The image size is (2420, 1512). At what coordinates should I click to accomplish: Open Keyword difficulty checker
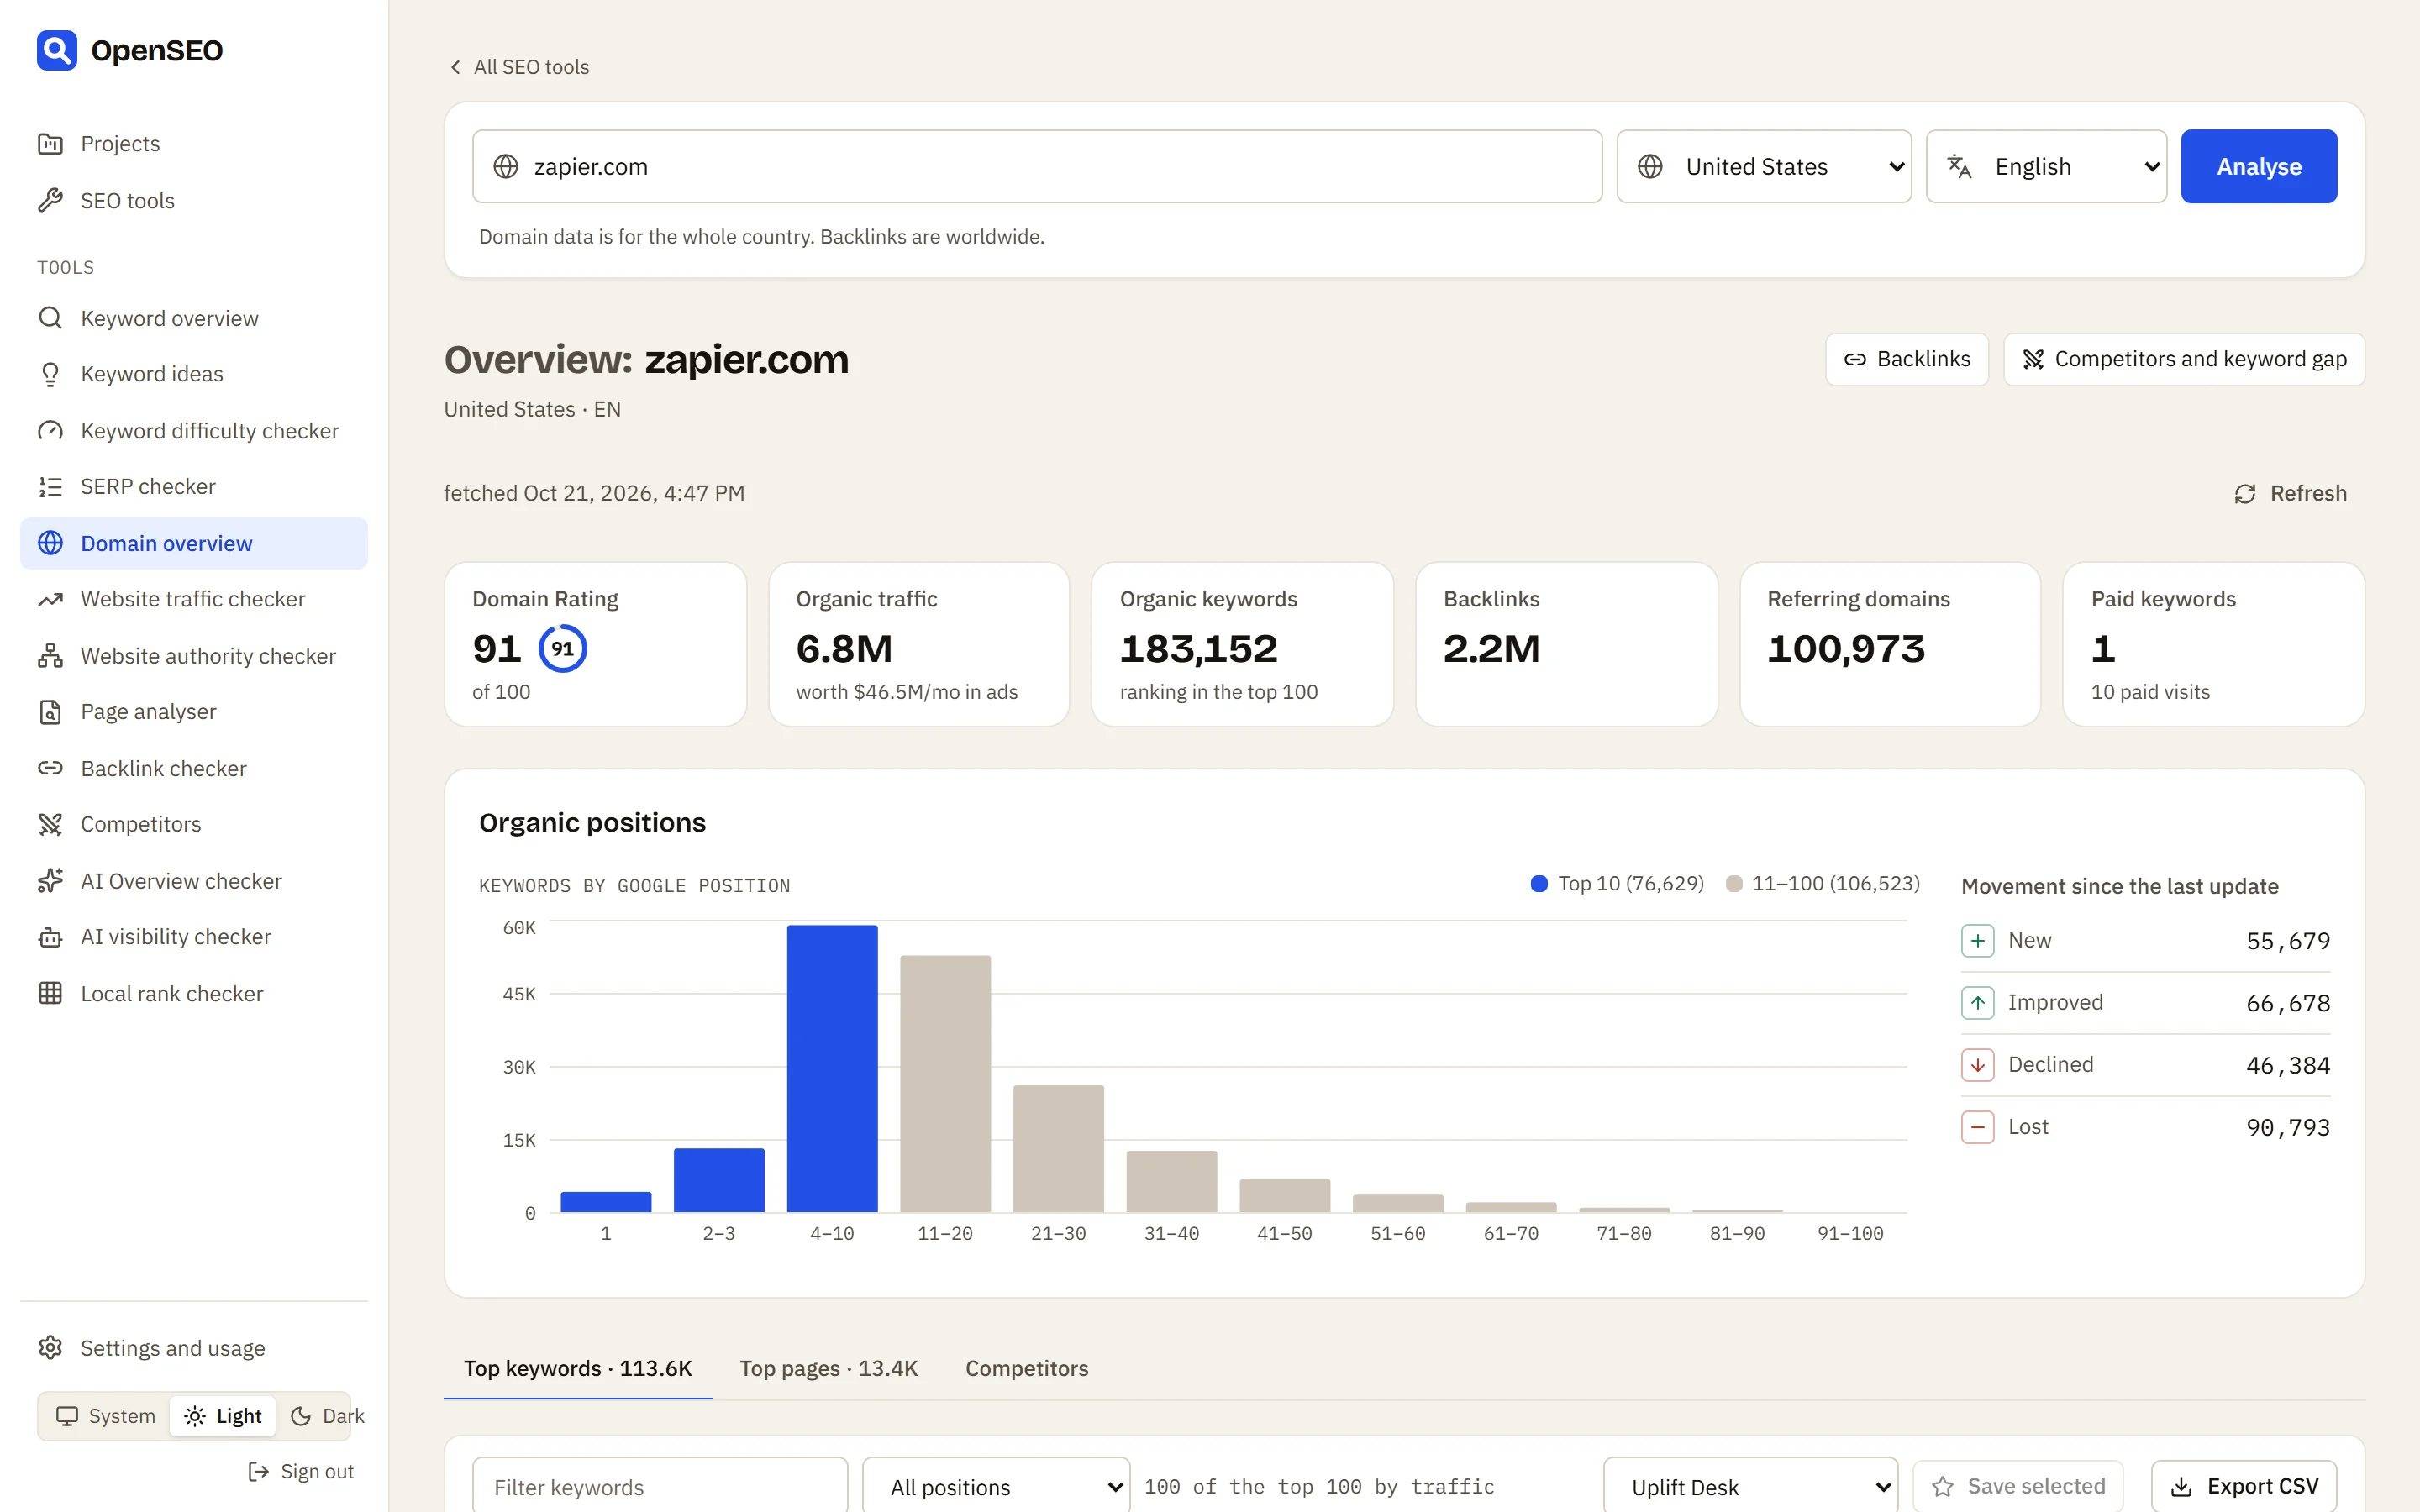[x=193, y=431]
